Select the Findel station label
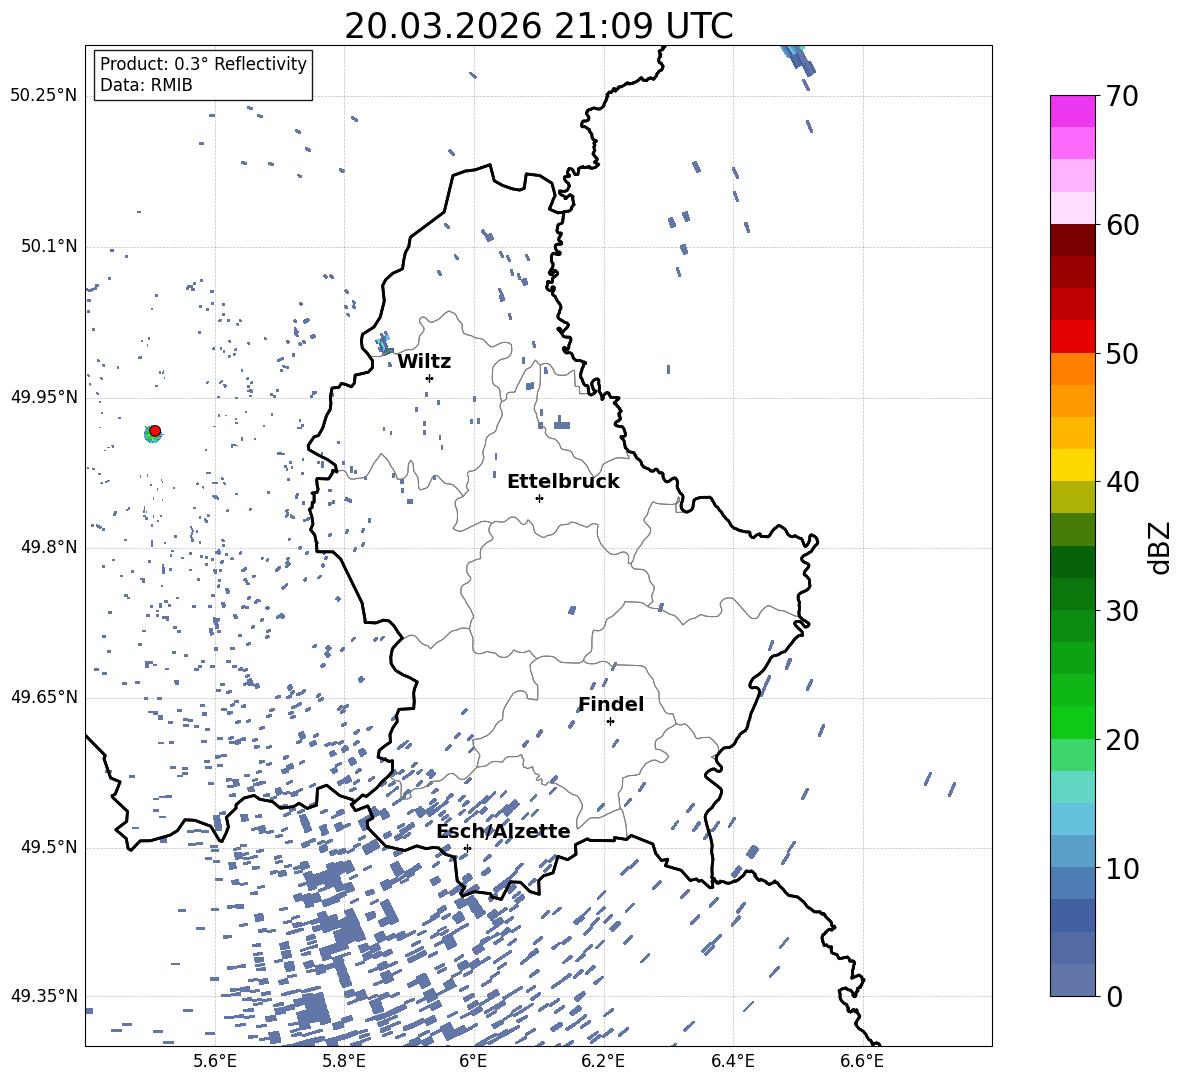Screen dimensions: 1184x1081 [x=610, y=704]
